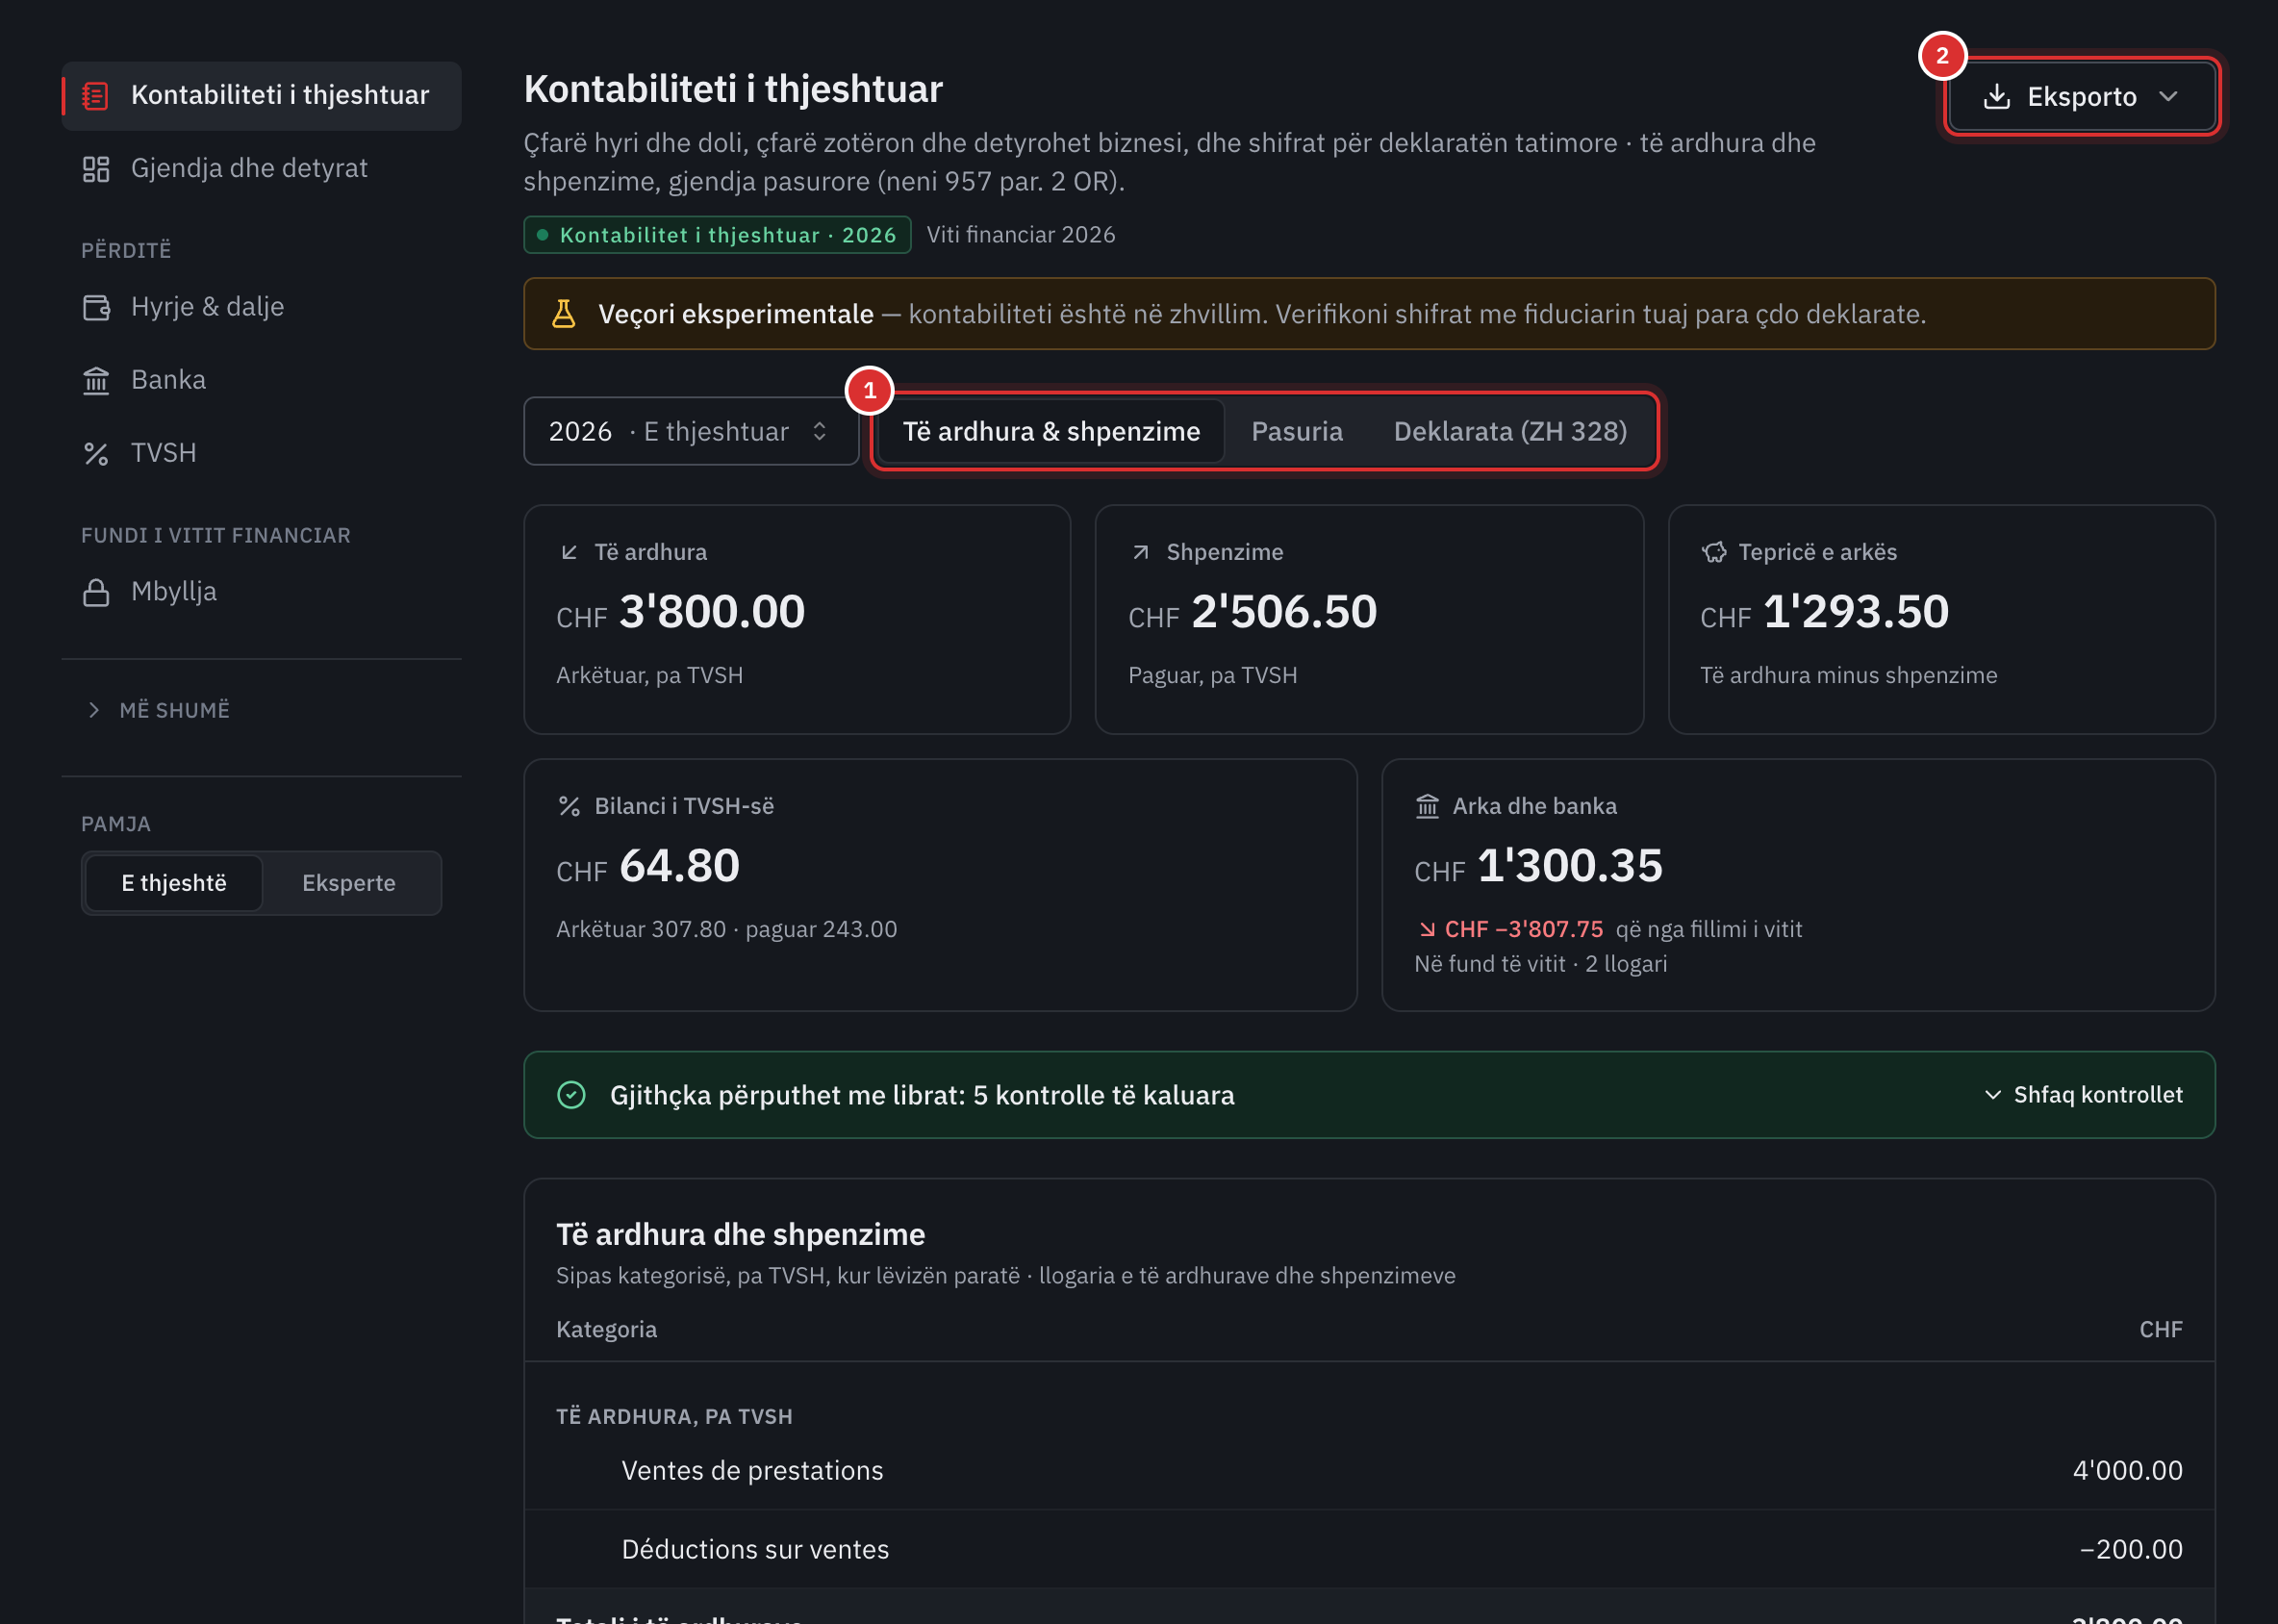Open Gjendja dhe detyrat in sidebar
2278x1624 pixels.
[261, 169]
